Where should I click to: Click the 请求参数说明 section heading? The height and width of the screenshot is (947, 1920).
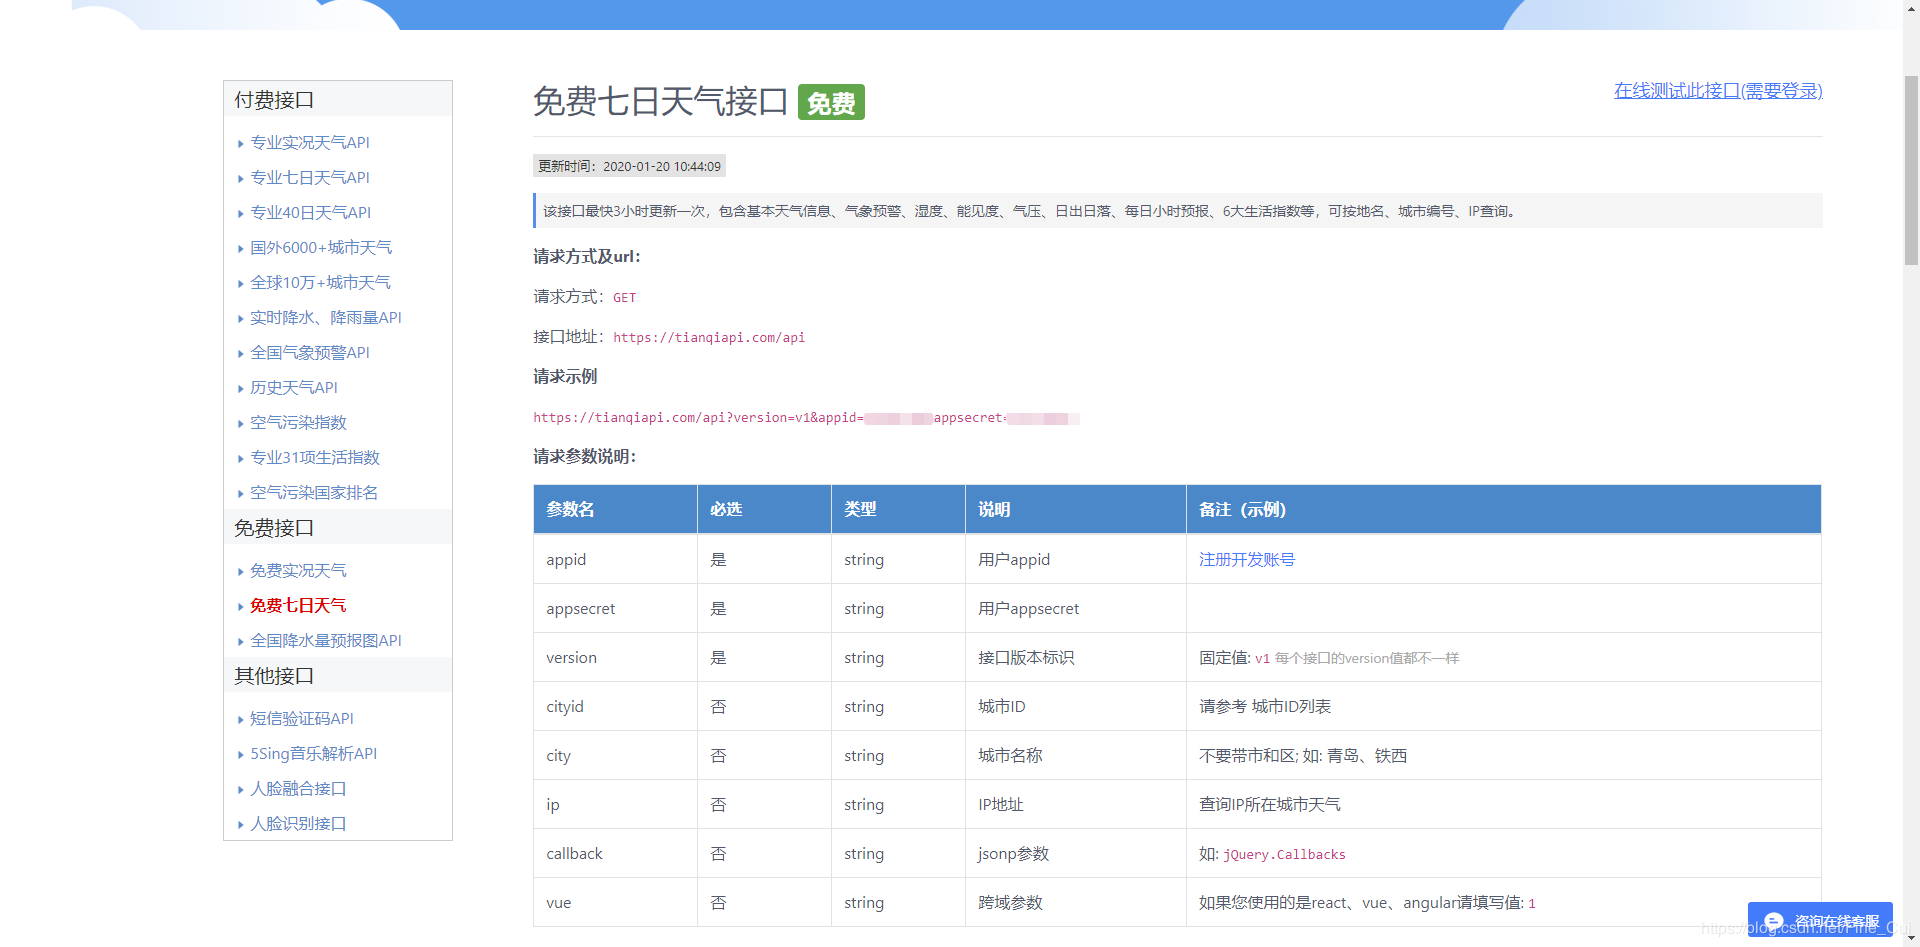click(x=585, y=457)
